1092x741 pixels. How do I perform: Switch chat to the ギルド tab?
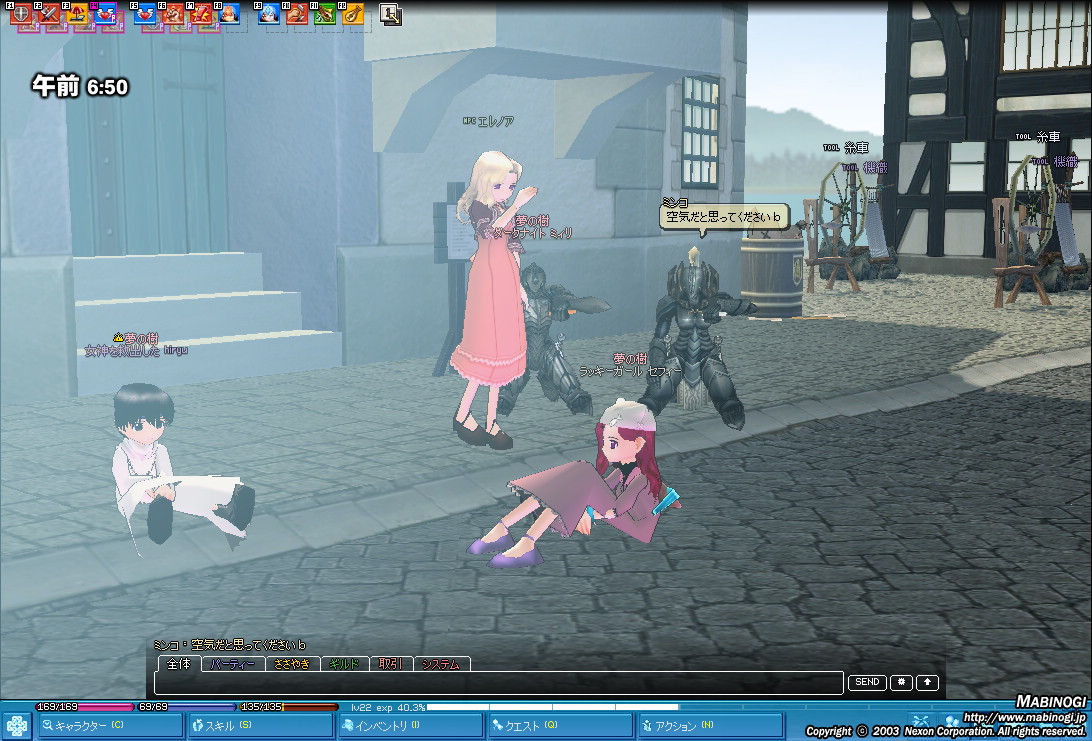point(344,664)
